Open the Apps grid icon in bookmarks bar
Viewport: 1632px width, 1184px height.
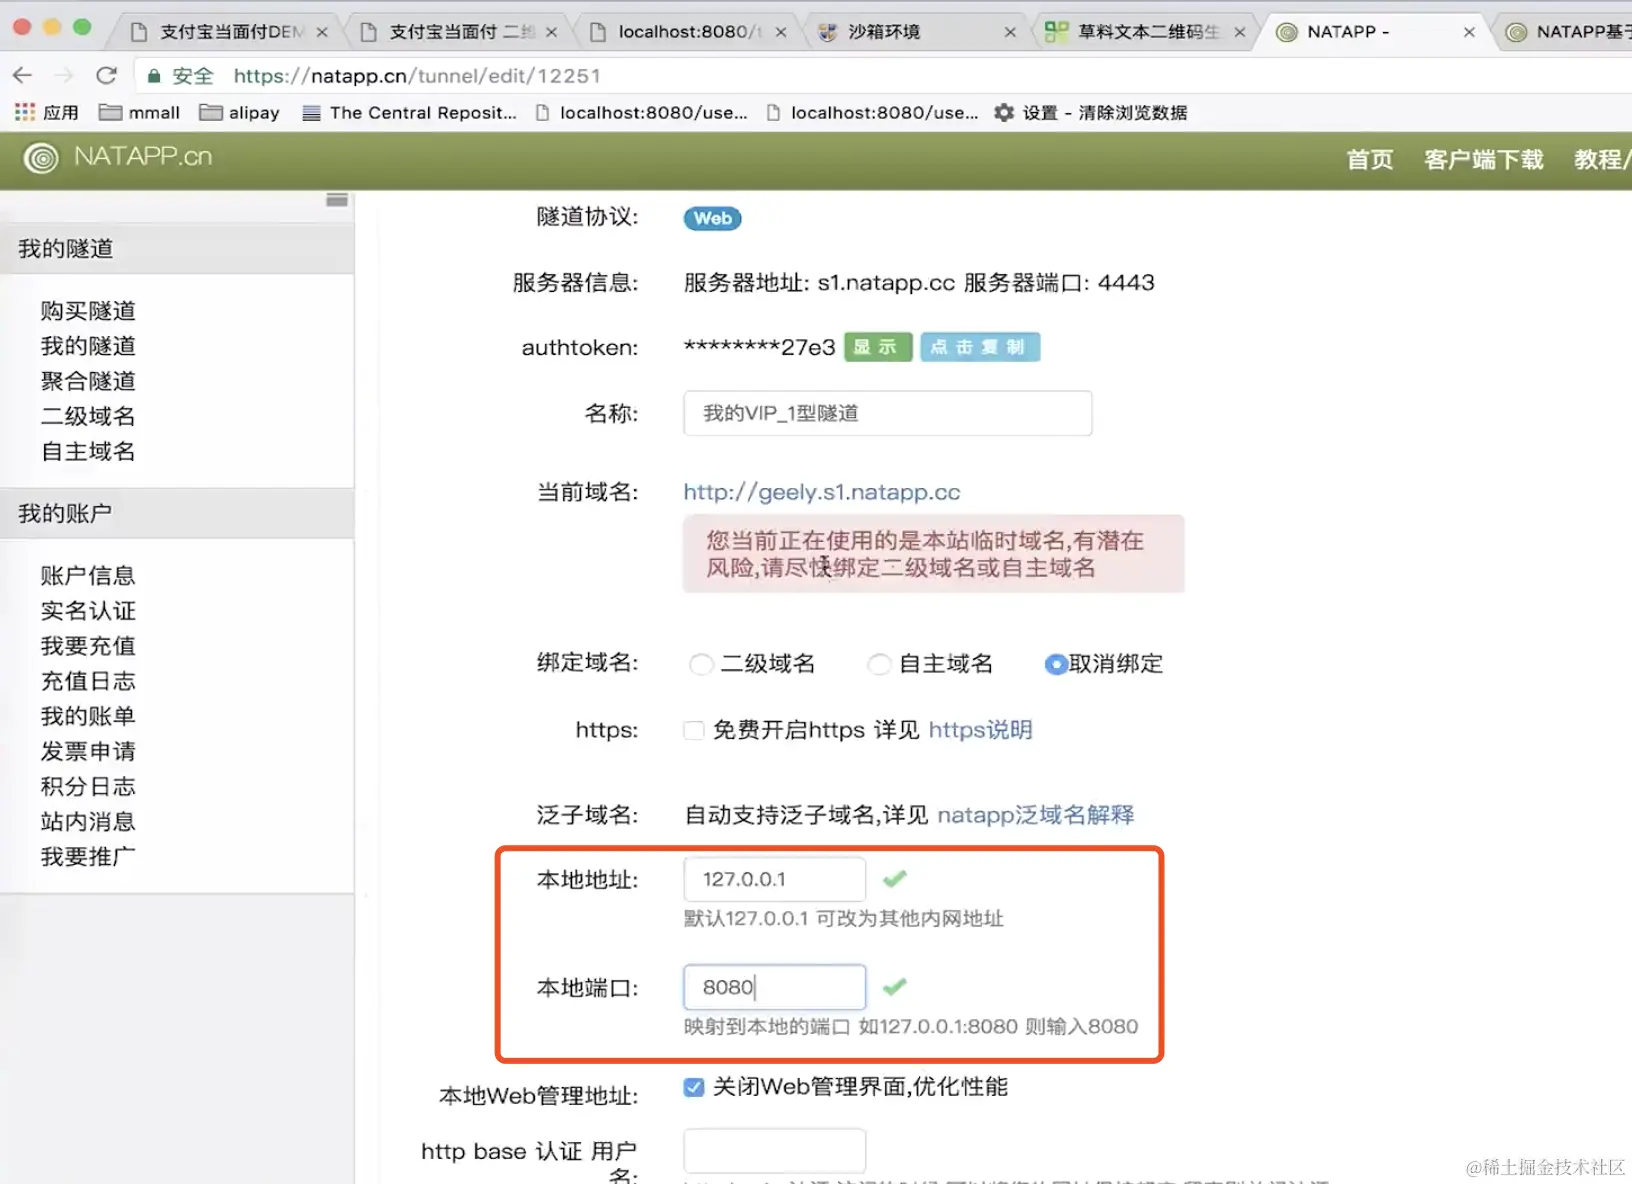click(25, 112)
